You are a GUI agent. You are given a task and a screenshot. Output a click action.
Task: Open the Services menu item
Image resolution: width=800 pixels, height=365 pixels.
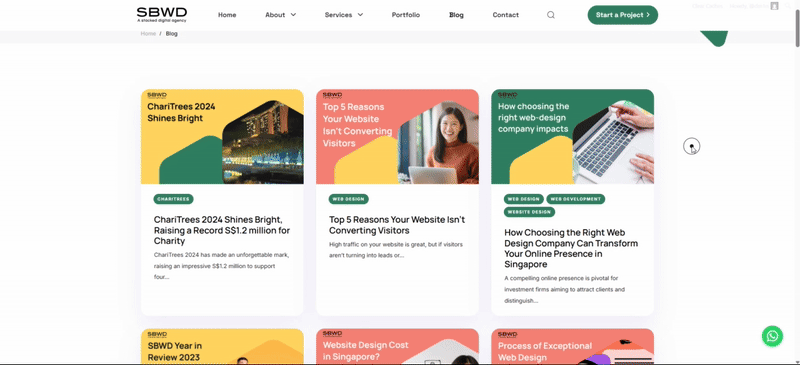(x=338, y=15)
